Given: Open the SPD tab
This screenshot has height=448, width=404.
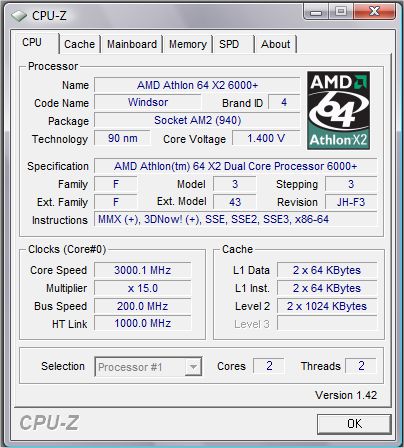Looking at the screenshot, I should [x=233, y=44].
